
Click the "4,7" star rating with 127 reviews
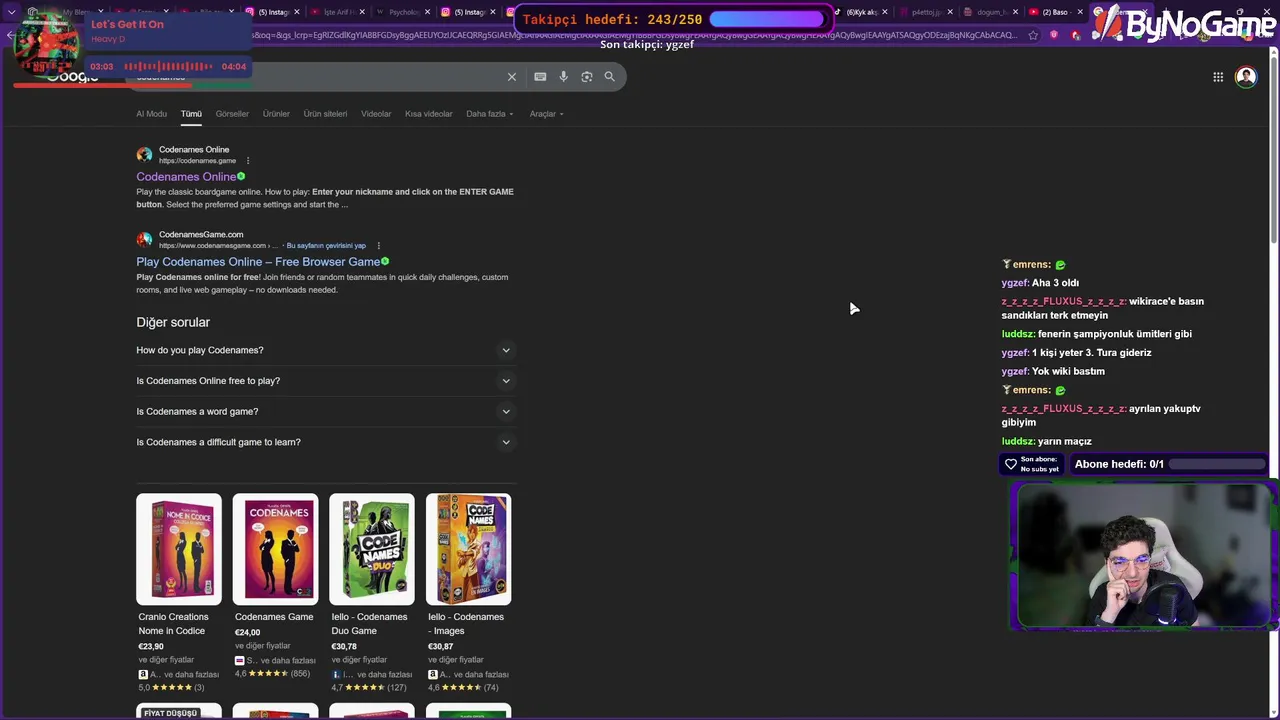click(369, 688)
